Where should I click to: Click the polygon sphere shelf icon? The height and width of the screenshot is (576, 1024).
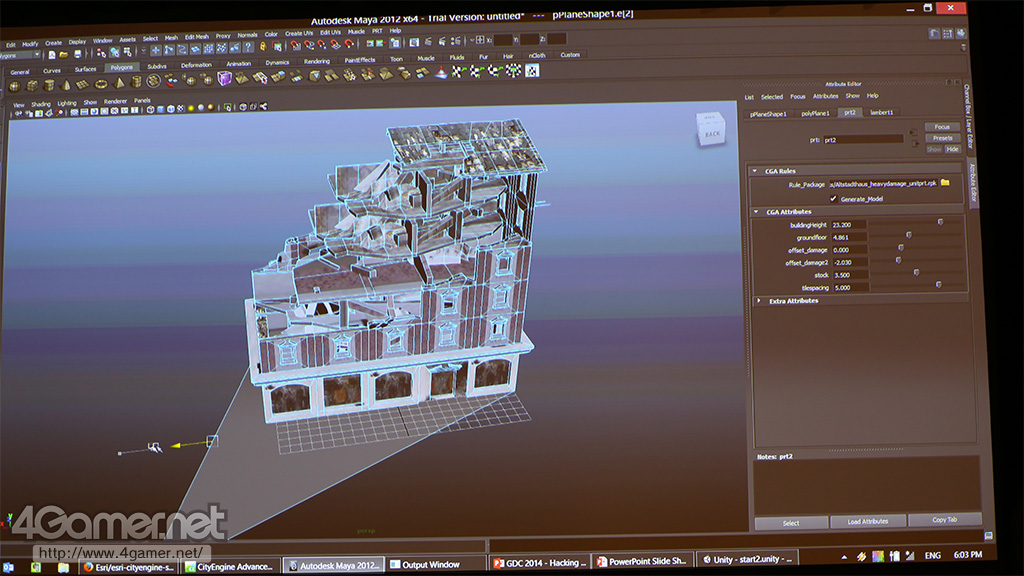tap(16, 85)
